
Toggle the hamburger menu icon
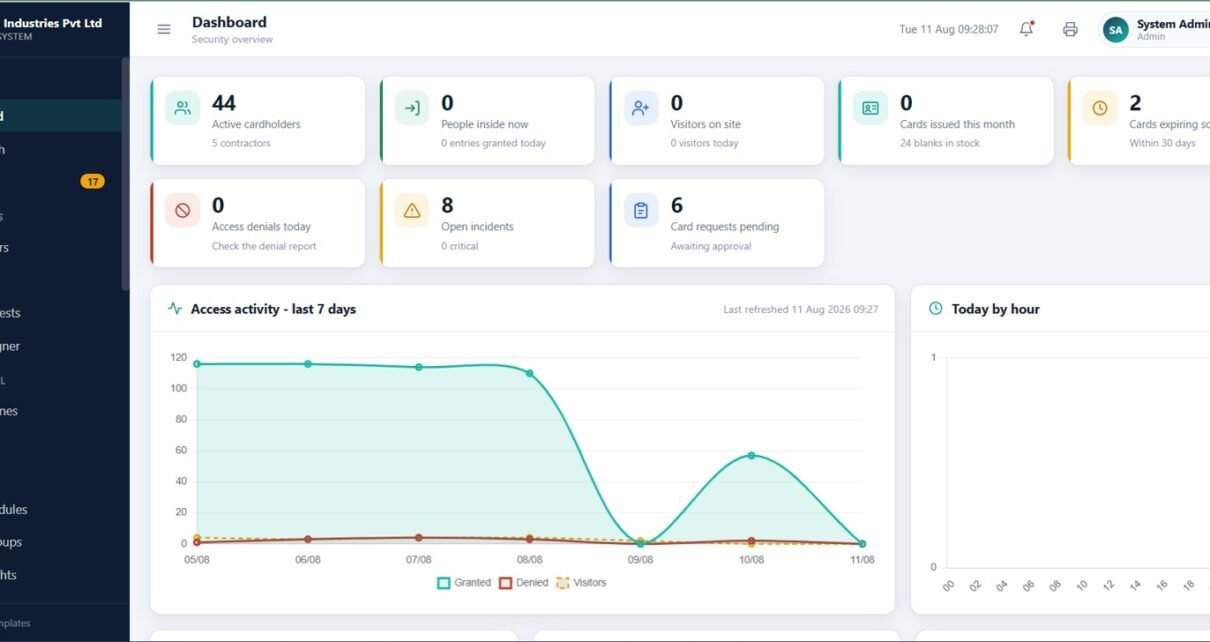[164, 29]
